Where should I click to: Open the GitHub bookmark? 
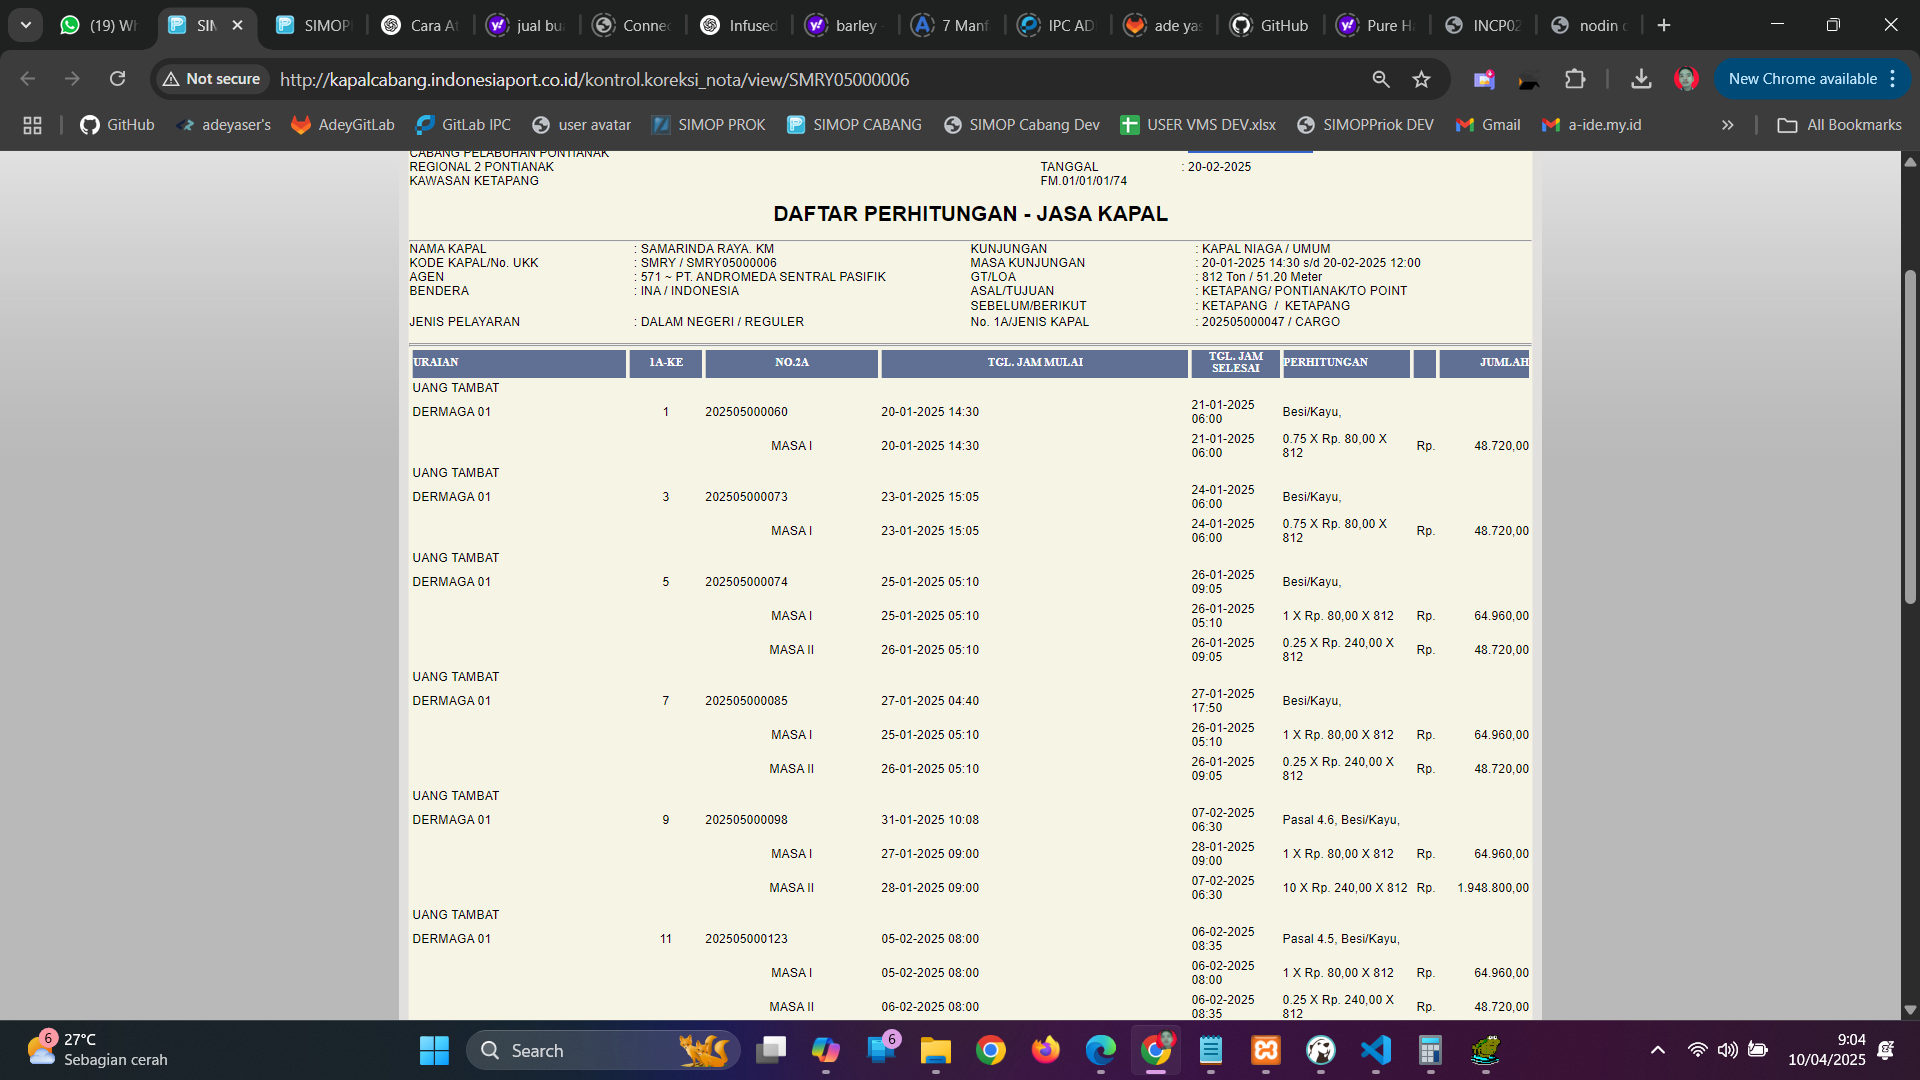[117, 125]
